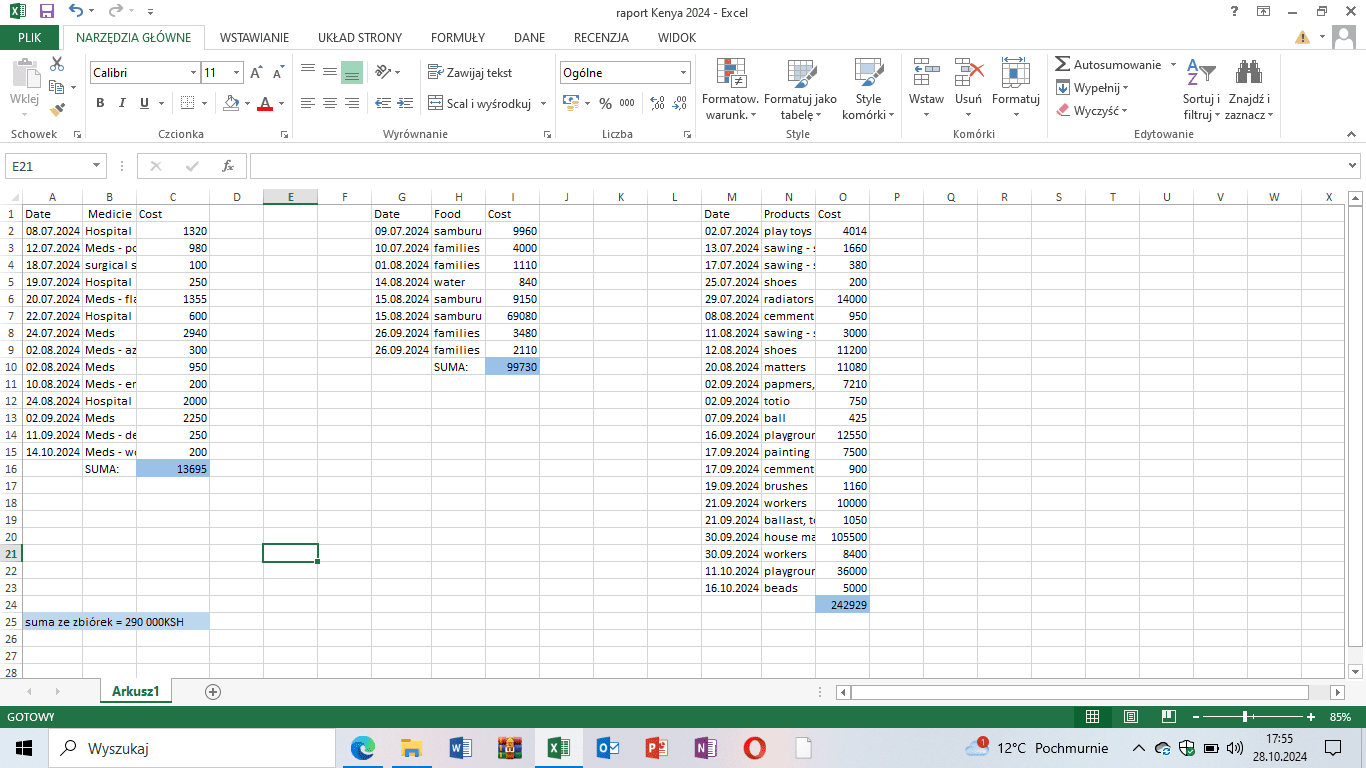The height and width of the screenshot is (768, 1366).
Task: Click increase decimal places icon
Action: [657, 103]
